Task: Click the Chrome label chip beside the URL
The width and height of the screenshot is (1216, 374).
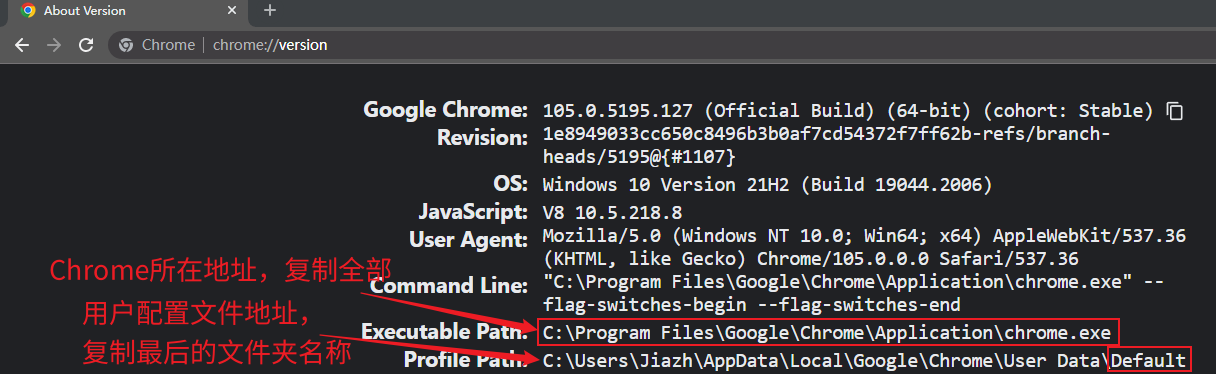Action: tap(168, 45)
